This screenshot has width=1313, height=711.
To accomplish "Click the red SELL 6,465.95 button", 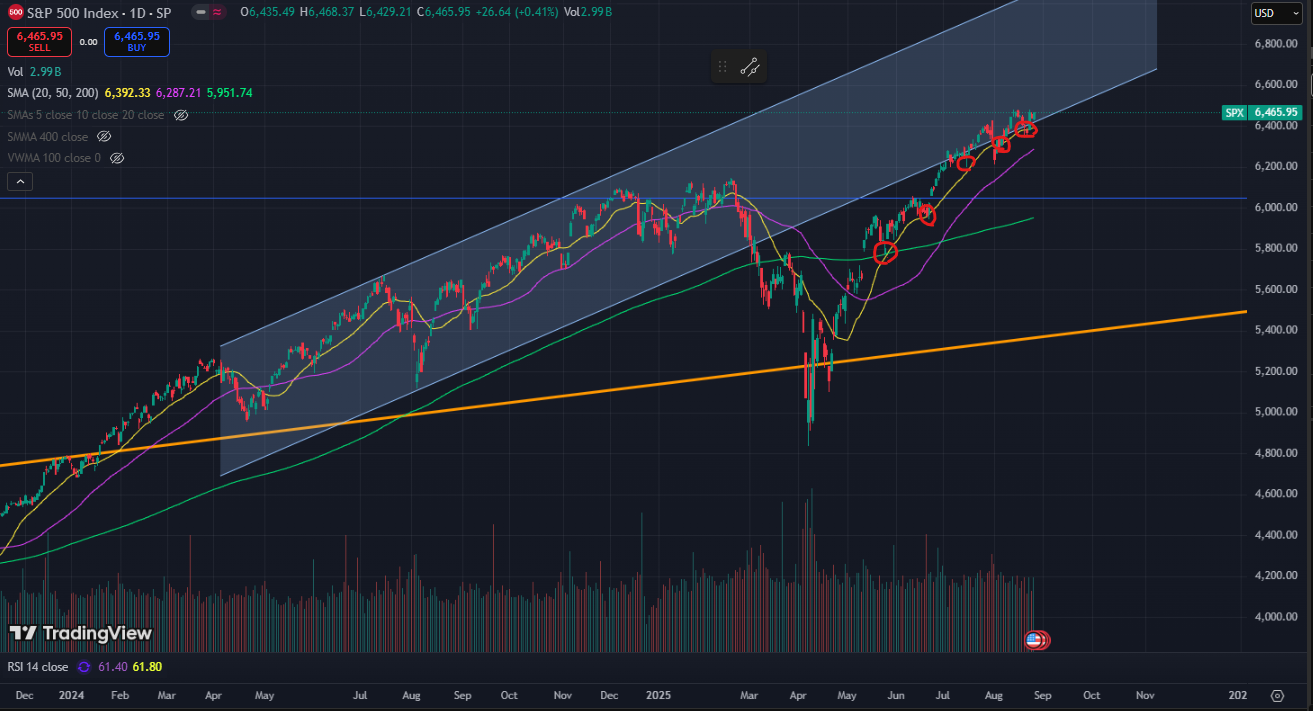I will (x=39, y=41).
